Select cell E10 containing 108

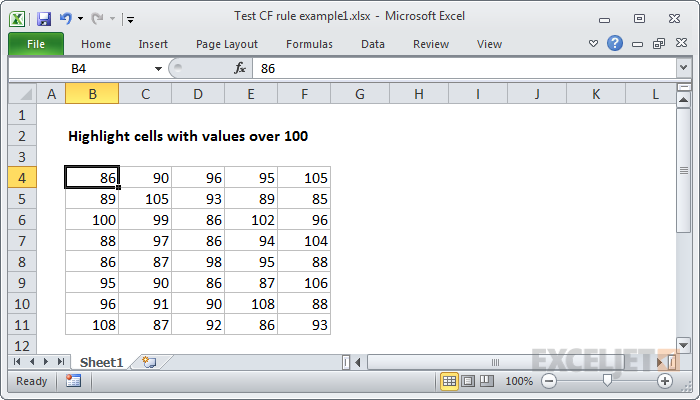pyautogui.click(x=251, y=304)
